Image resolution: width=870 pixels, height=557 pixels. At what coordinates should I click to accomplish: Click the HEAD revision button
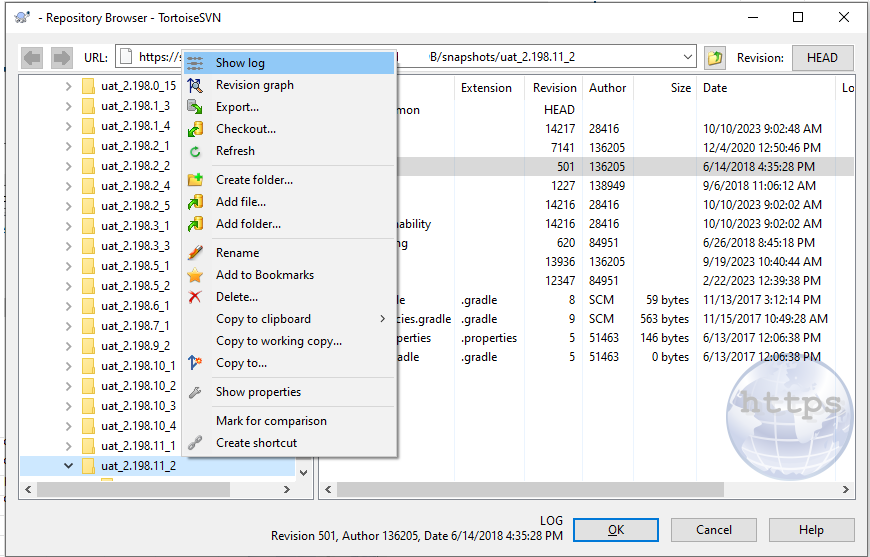(822, 58)
